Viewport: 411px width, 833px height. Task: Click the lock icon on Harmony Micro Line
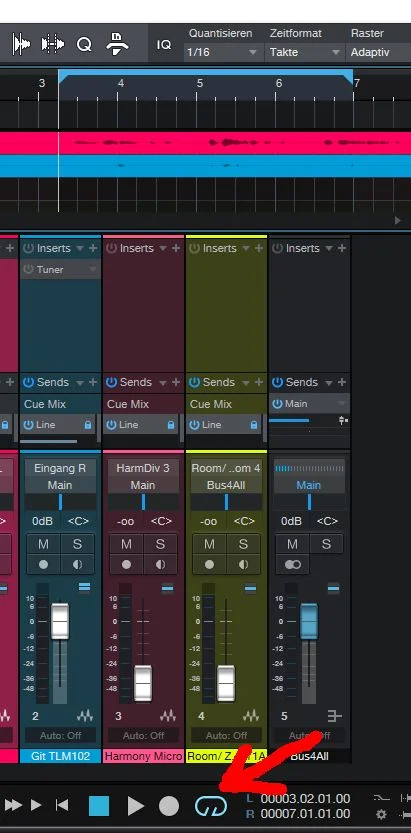pos(170,425)
